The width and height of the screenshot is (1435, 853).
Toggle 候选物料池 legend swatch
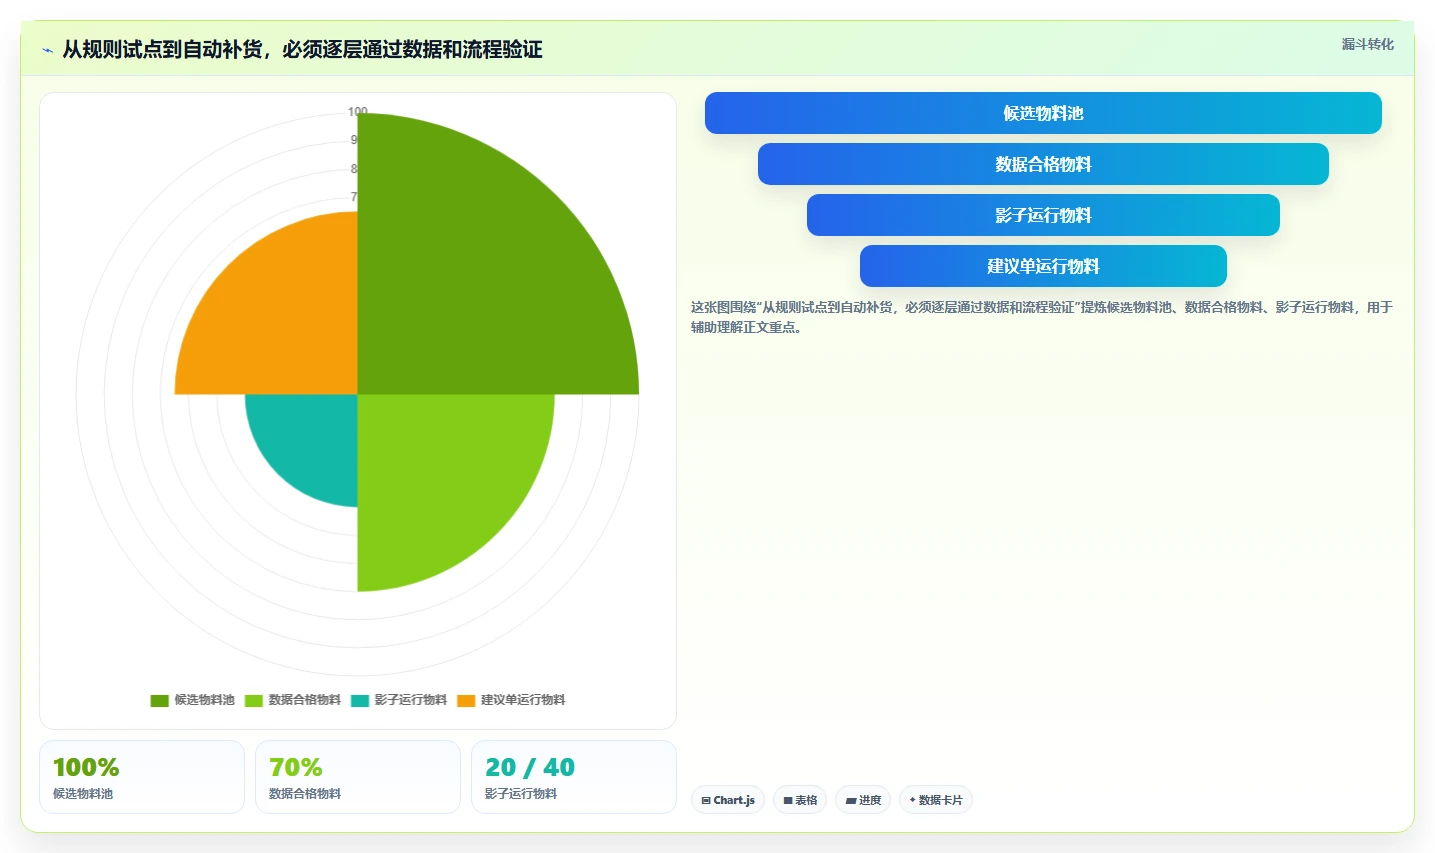[159, 700]
